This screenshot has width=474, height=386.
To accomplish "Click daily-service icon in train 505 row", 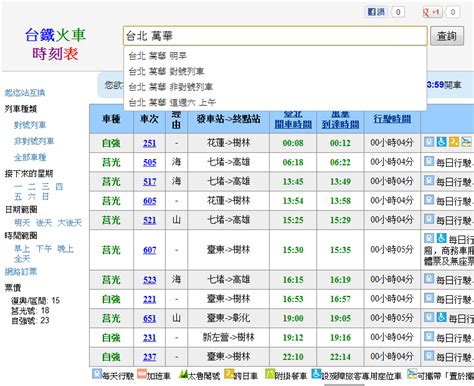I will [x=429, y=161].
